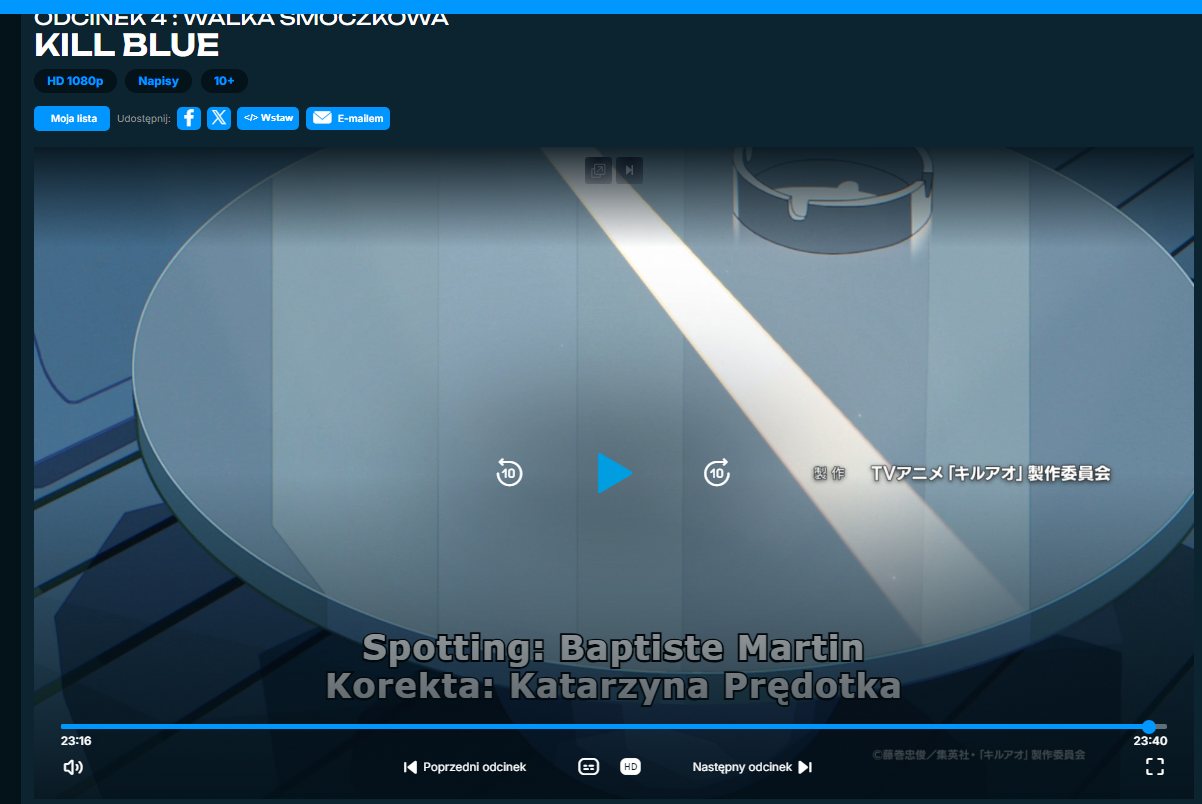Screen dimensions: 1202x804
Task: Click skip-to-next icon atop video
Action: 629,170
